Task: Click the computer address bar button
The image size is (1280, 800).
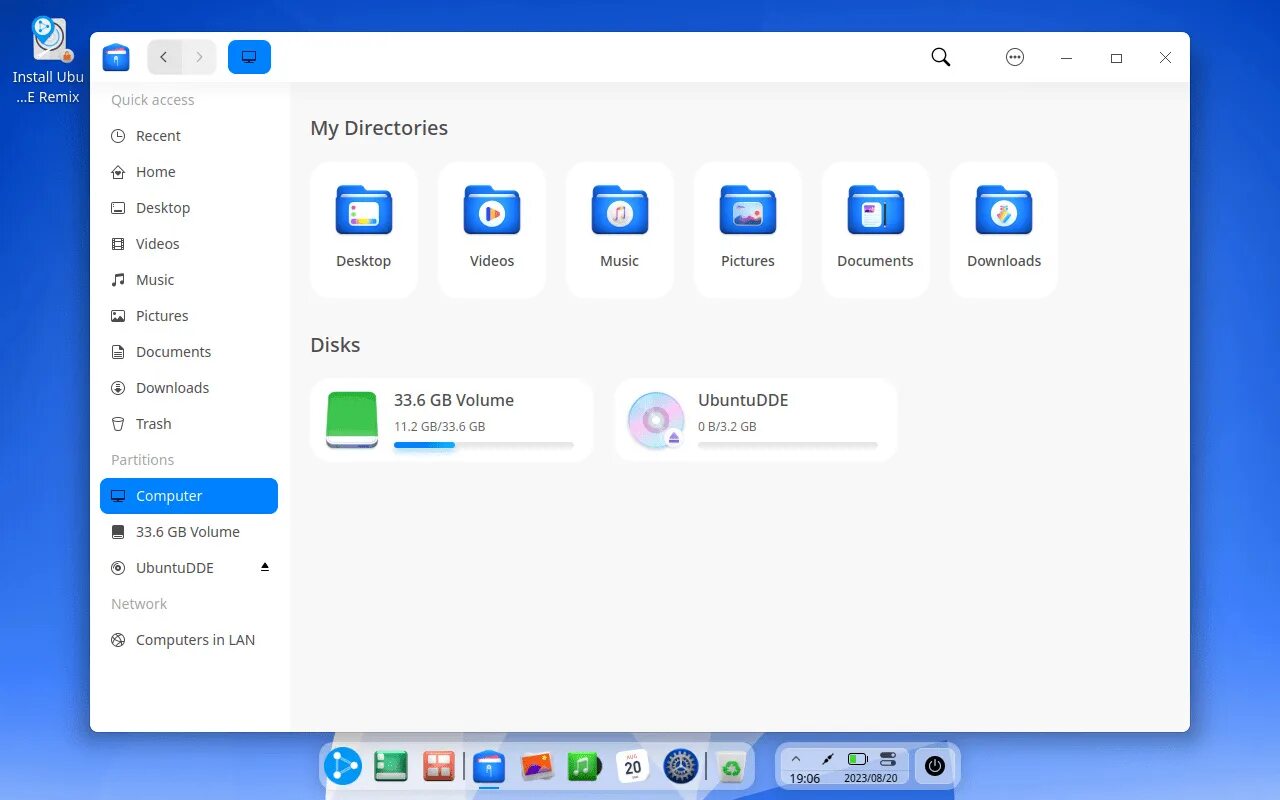Action: click(x=249, y=57)
